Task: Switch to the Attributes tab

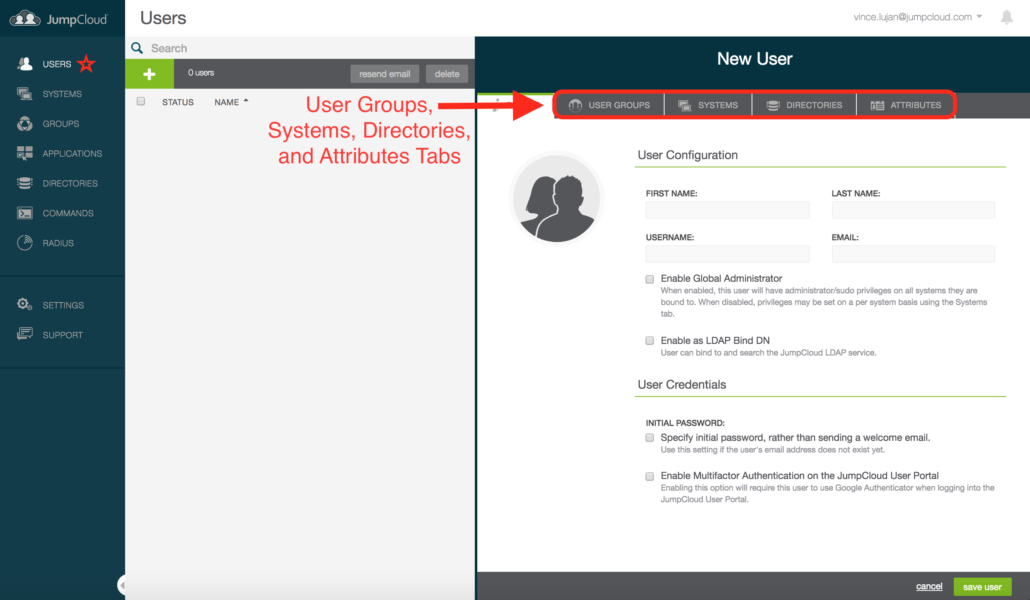Action: pos(905,105)
